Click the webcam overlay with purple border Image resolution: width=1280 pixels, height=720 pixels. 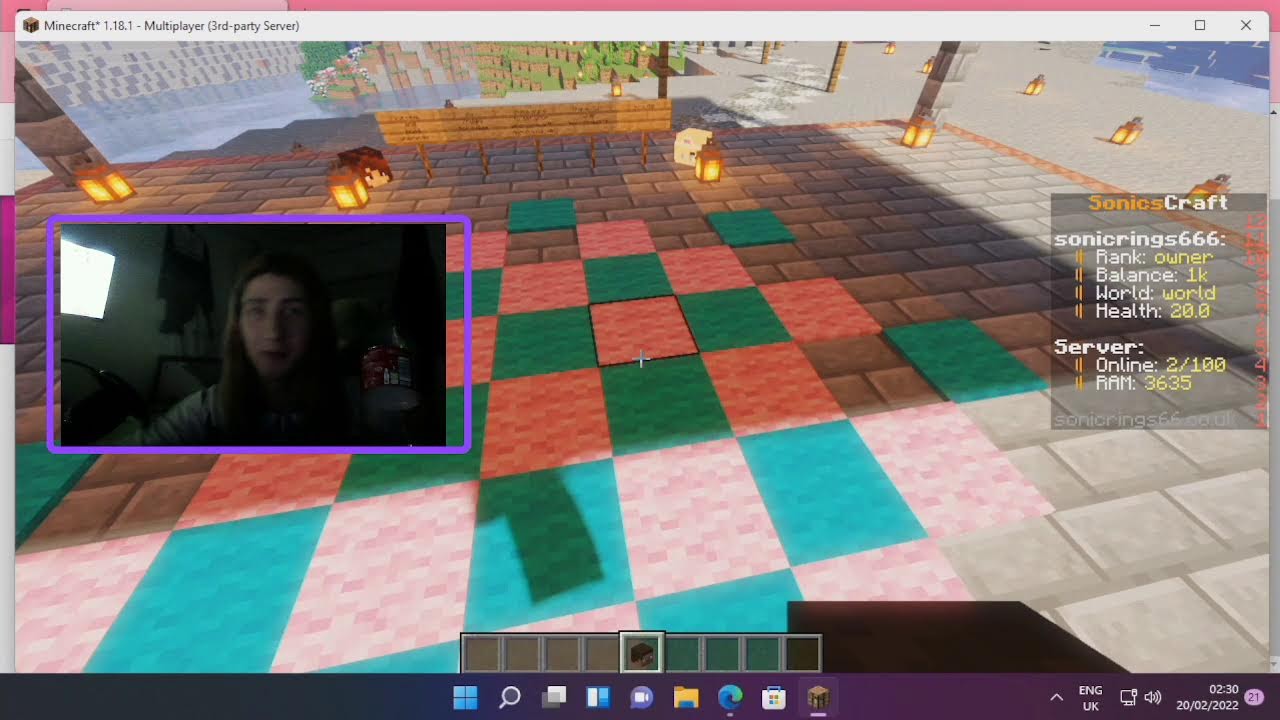pyautogui.click(x=259, y=335)
